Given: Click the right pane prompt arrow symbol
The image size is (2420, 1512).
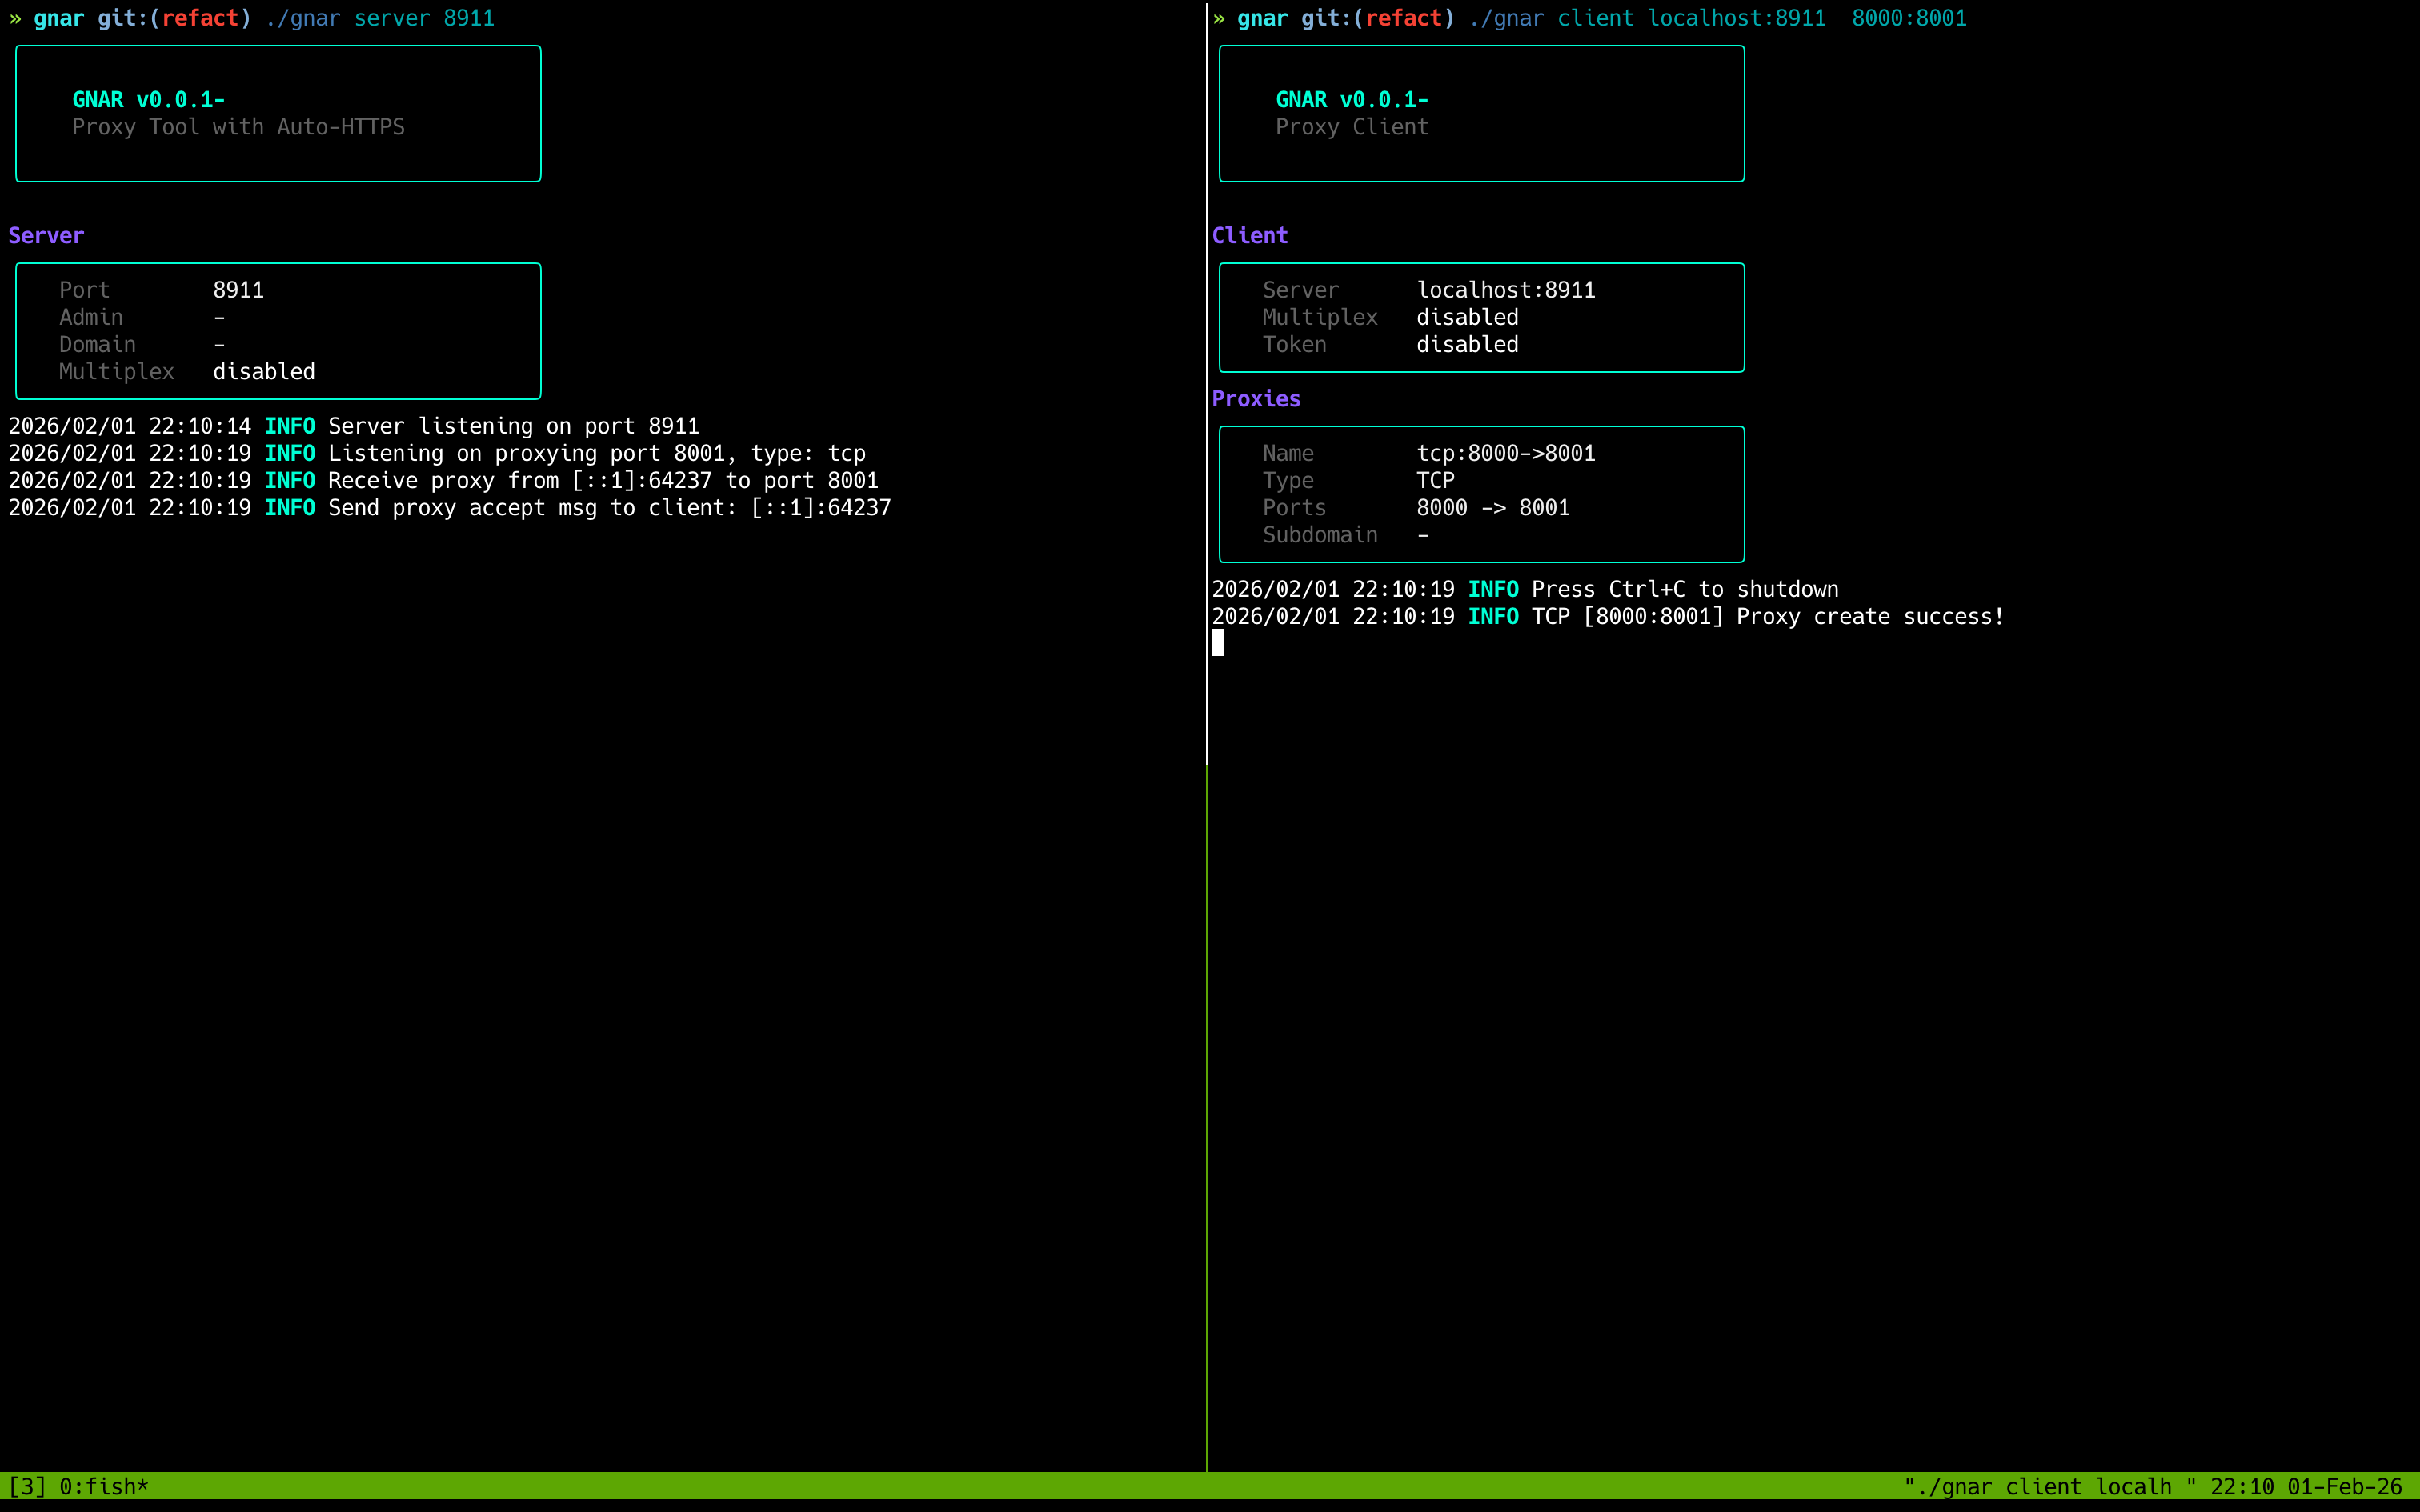Looking at the screenshot, I should (x=1219, y=18).
